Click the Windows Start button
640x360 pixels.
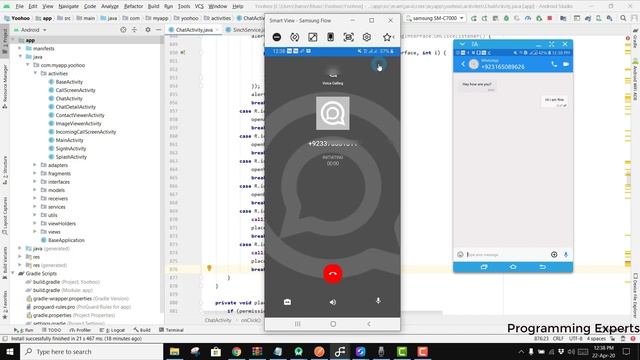10,351
